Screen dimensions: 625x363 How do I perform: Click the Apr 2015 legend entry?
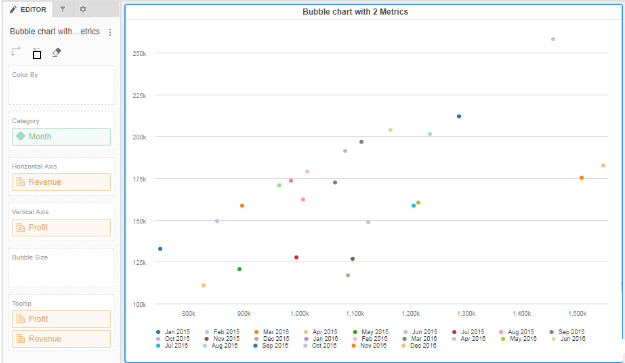coord(320,332)
